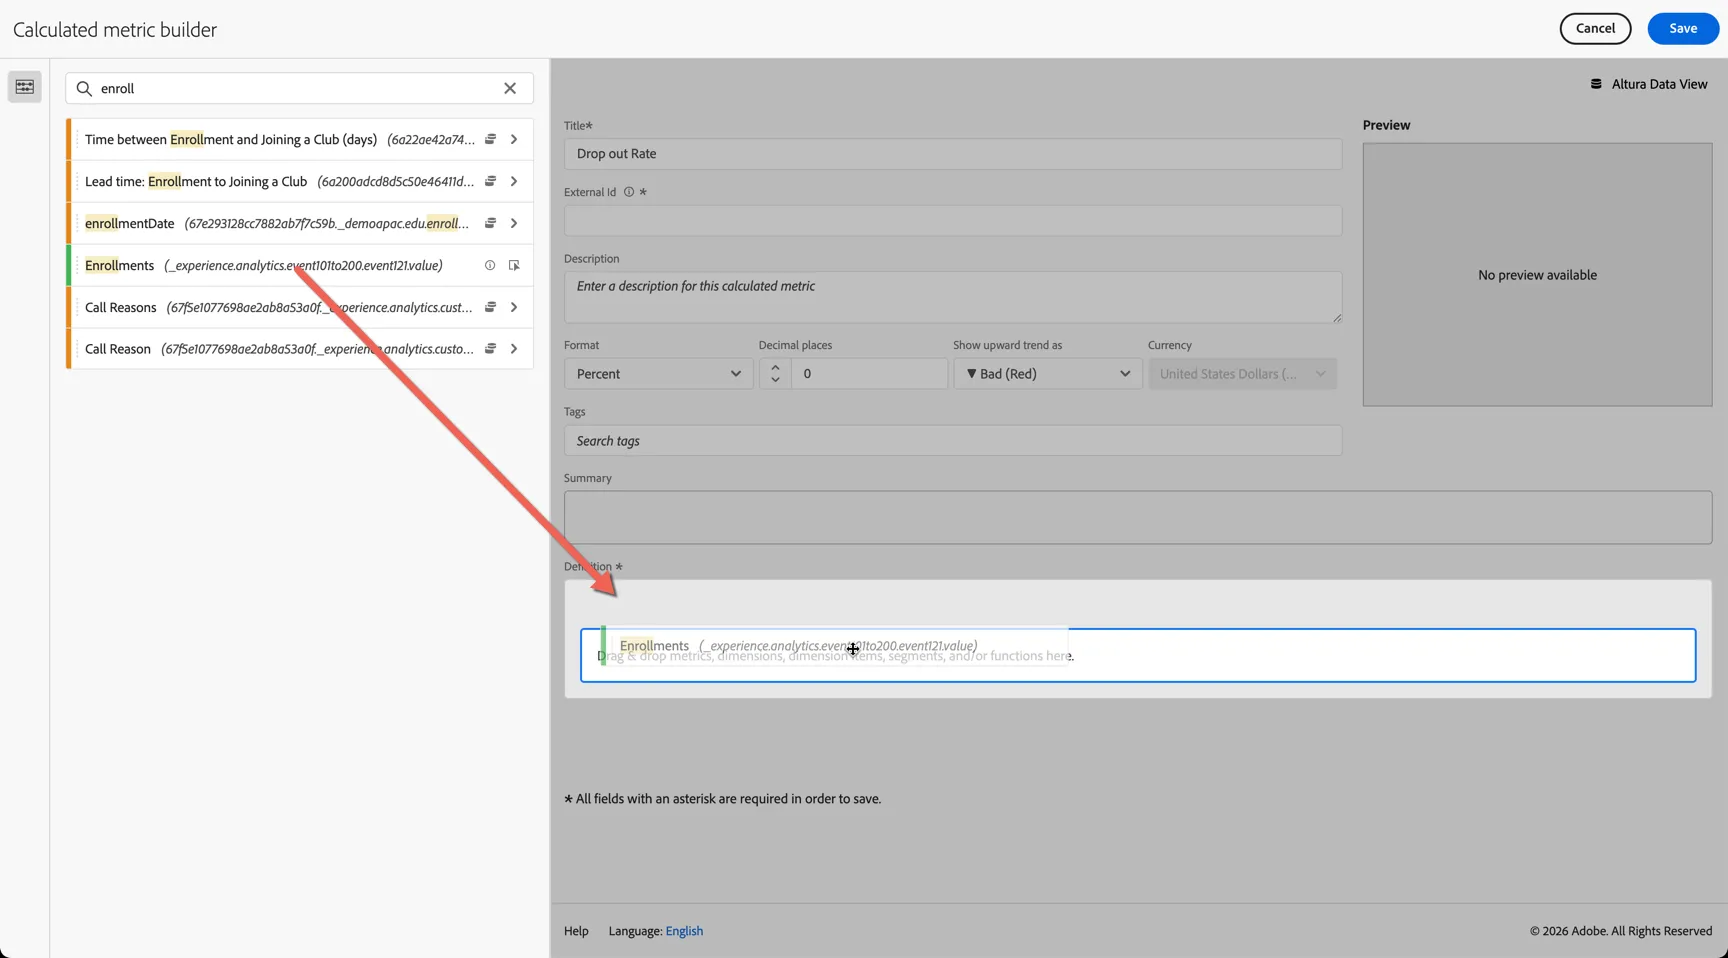1728x958 pixels.
Task: Select the 'Call Reasons' component text
Action: click(x=121, y=307)
